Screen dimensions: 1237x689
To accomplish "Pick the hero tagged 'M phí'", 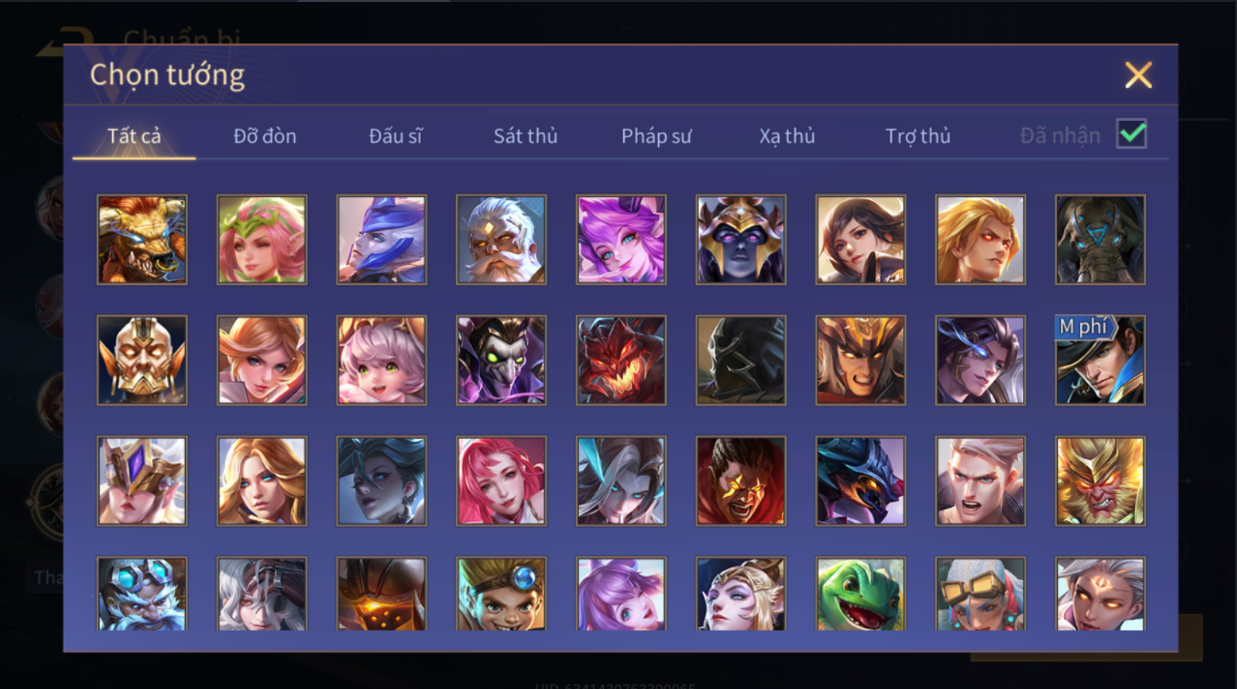I will (1100, 360).
